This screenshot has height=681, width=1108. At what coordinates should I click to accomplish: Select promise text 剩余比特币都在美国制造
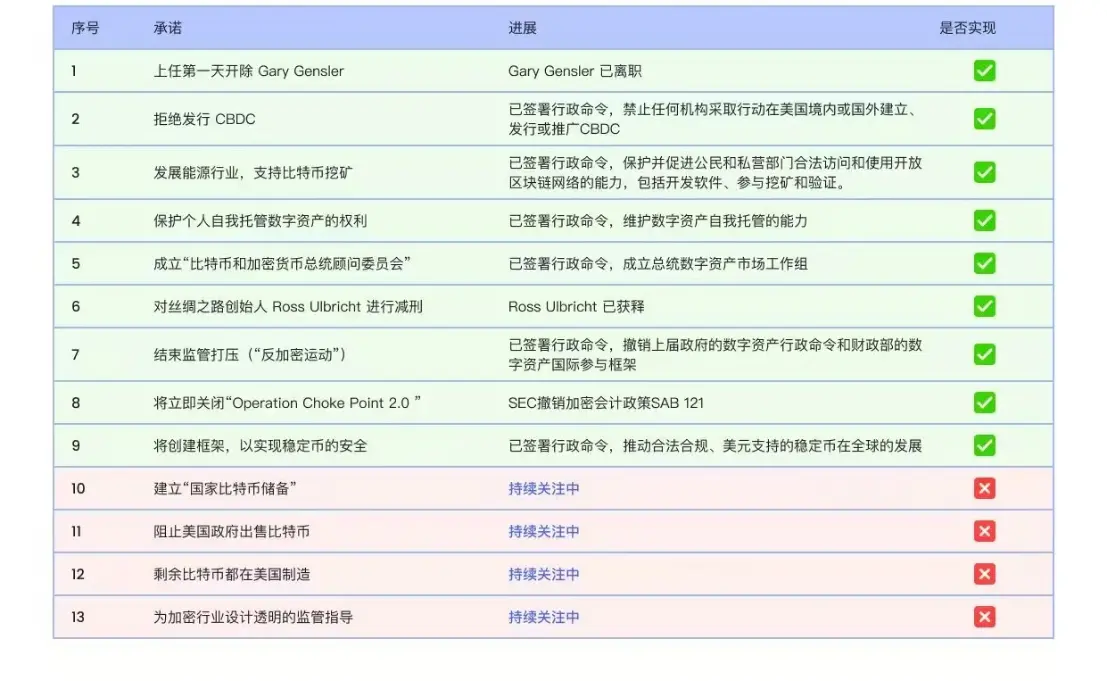coord(232,574)
